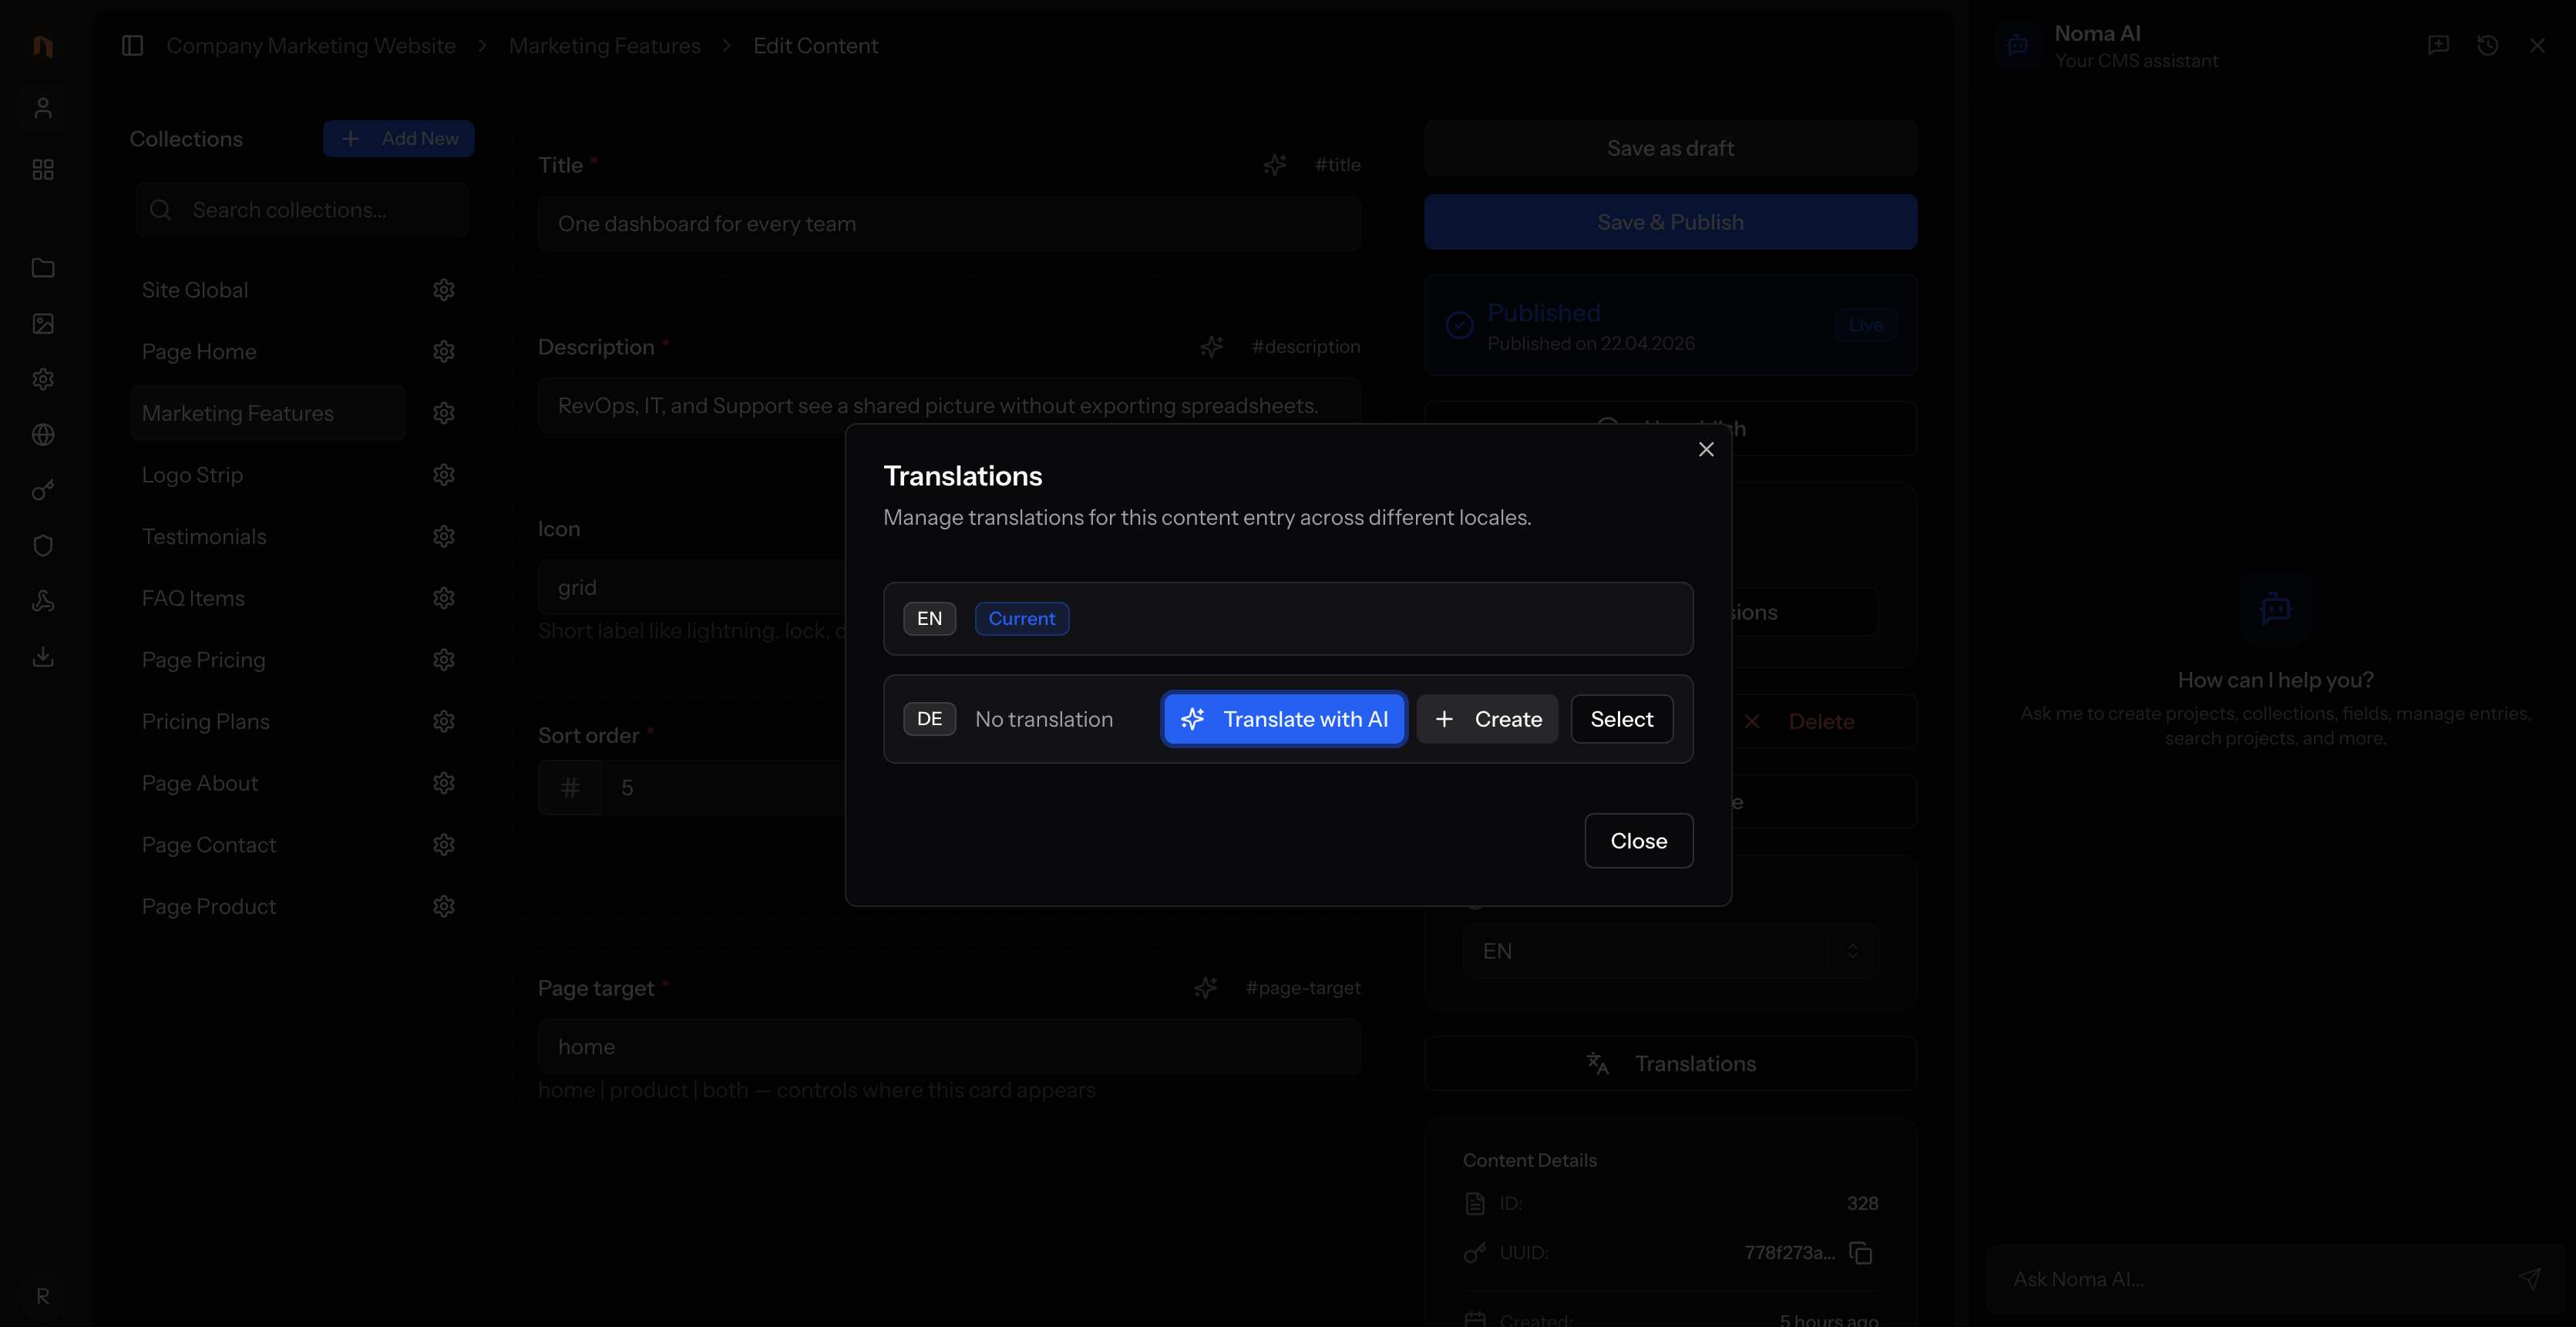Click the AI sparkle icon beside Title

click(x=1274, y=165)
